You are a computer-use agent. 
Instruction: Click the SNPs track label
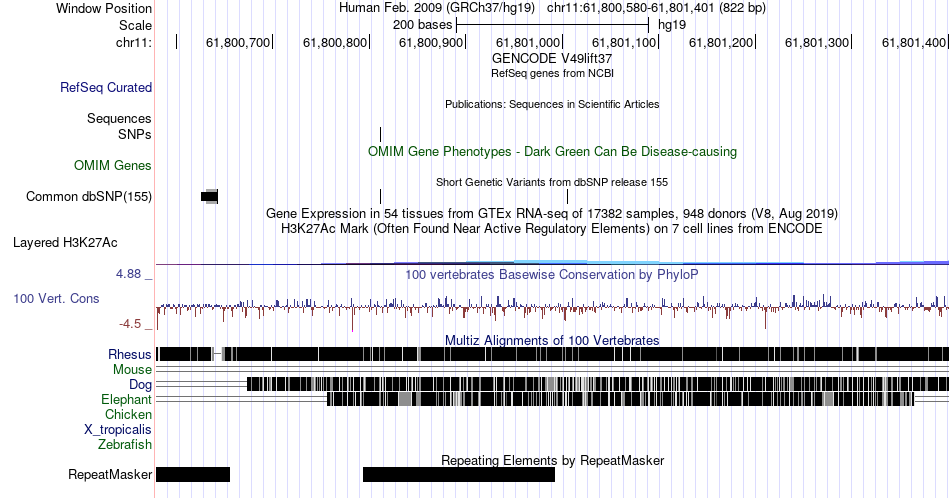pos(135,134)
